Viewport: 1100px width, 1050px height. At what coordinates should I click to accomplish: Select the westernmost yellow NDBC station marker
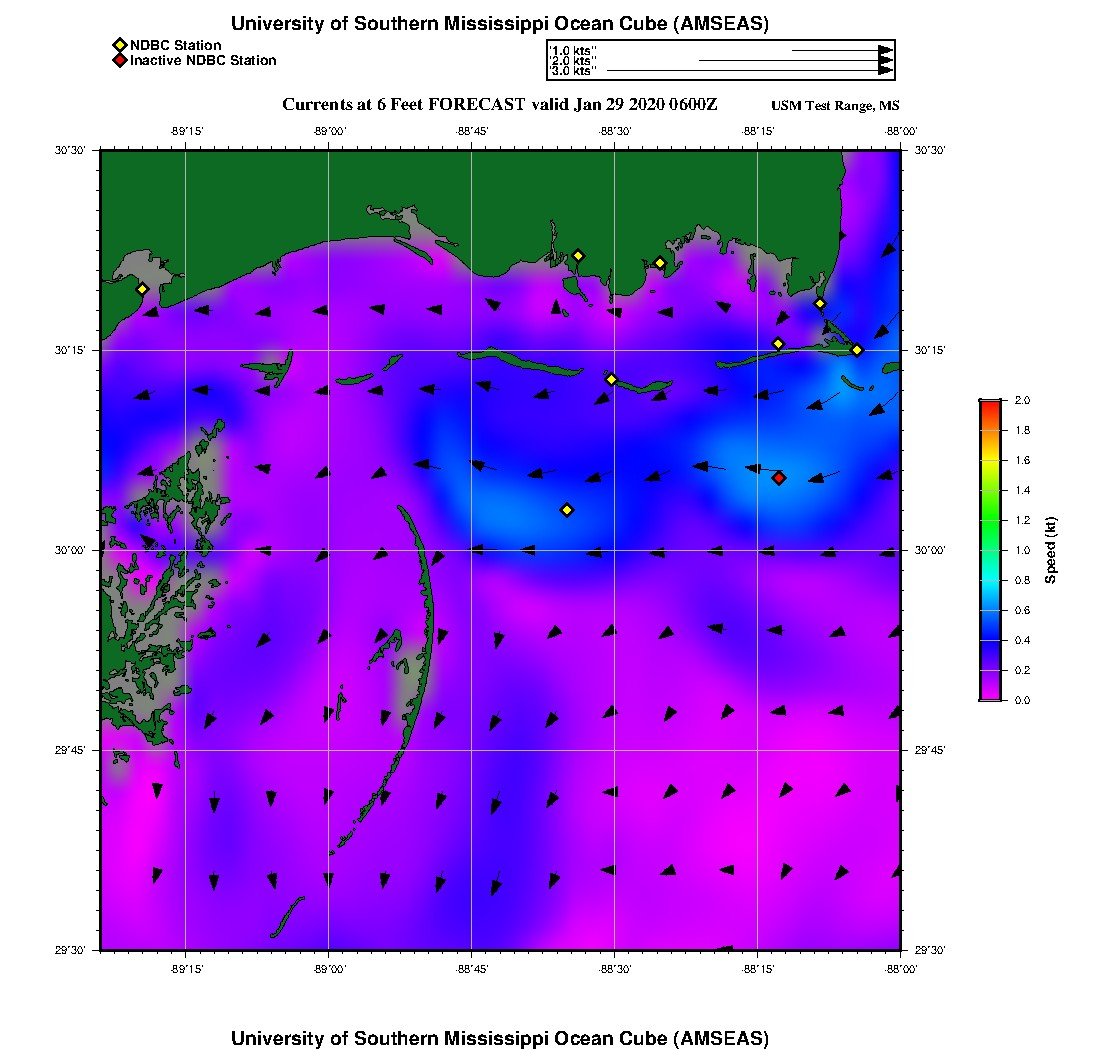click(x=142, y=289)
